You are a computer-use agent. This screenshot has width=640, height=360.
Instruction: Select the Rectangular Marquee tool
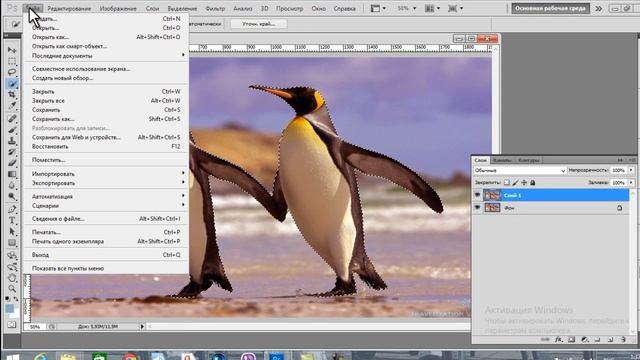click(12, 61)
